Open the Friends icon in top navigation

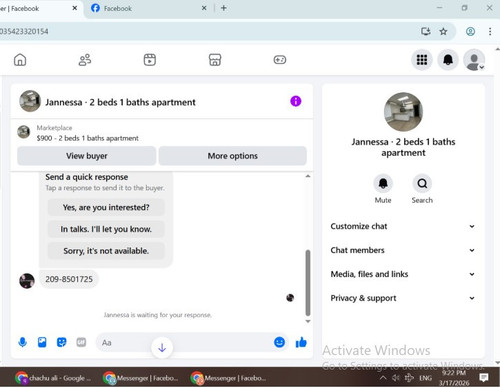85,60
